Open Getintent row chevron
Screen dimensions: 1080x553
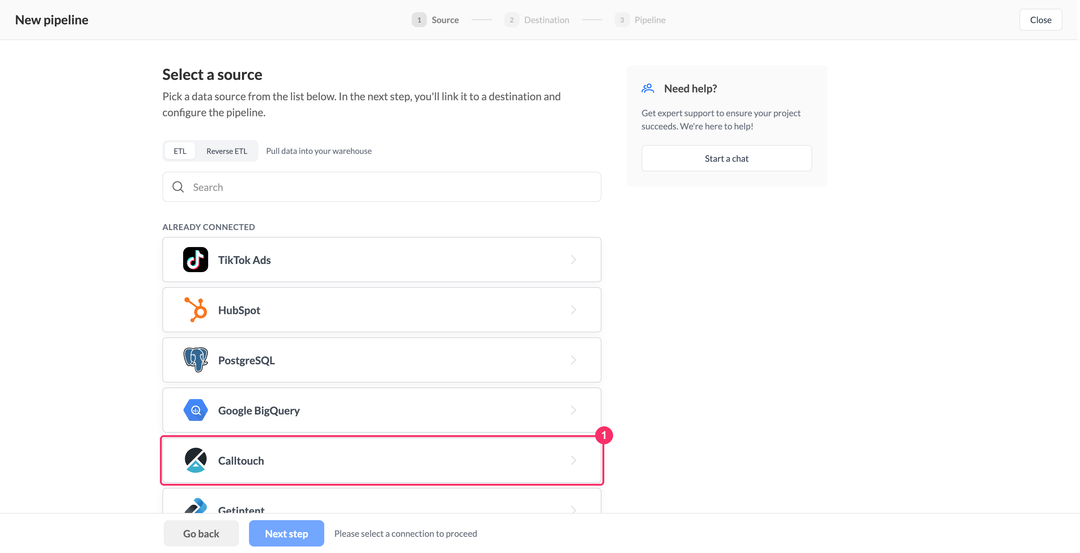tap(574, 510)
